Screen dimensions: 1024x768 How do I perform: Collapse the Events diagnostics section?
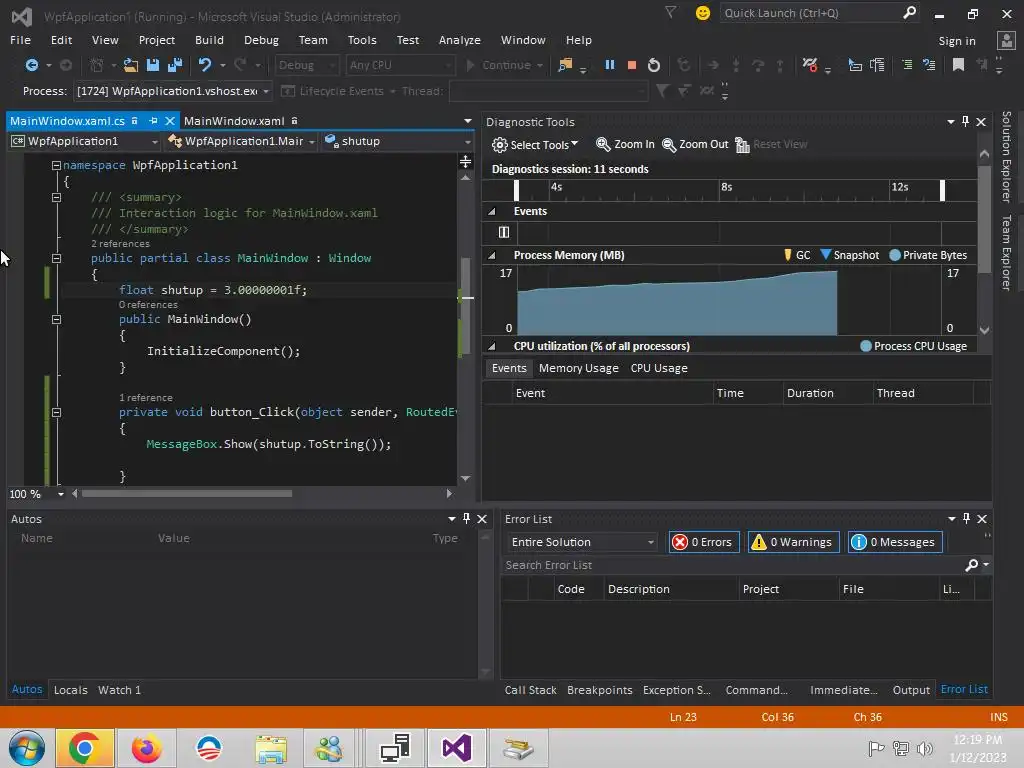tap(492, 211)
